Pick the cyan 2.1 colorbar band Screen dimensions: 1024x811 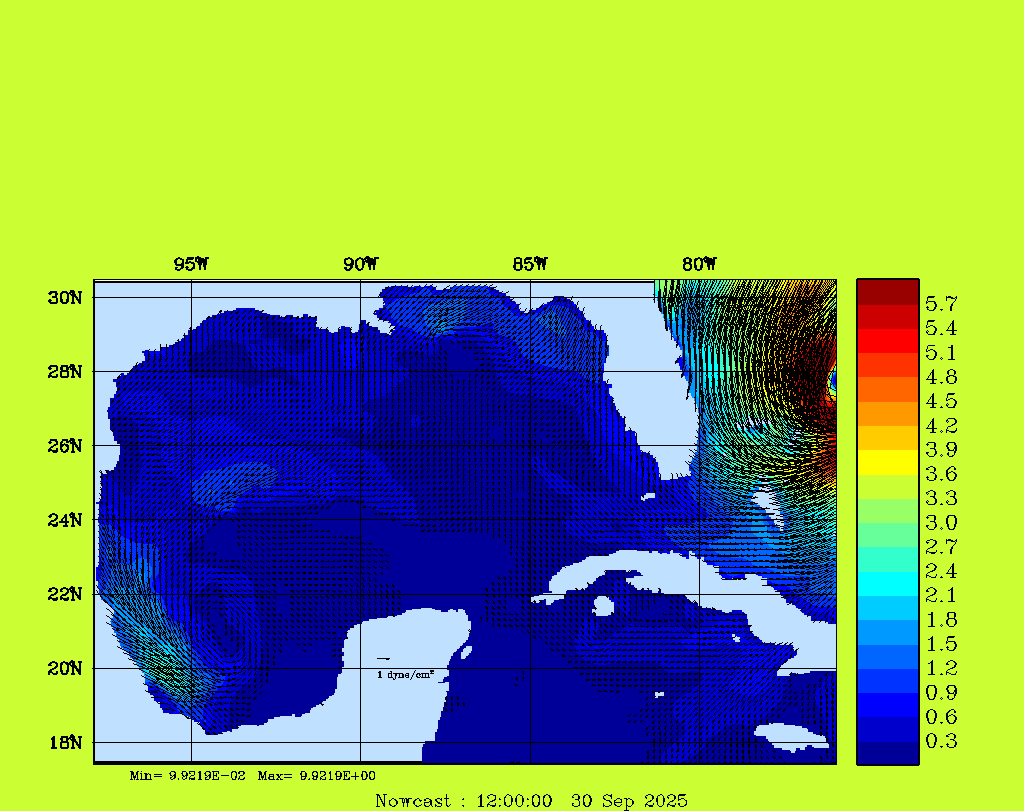tap(887, 583)
